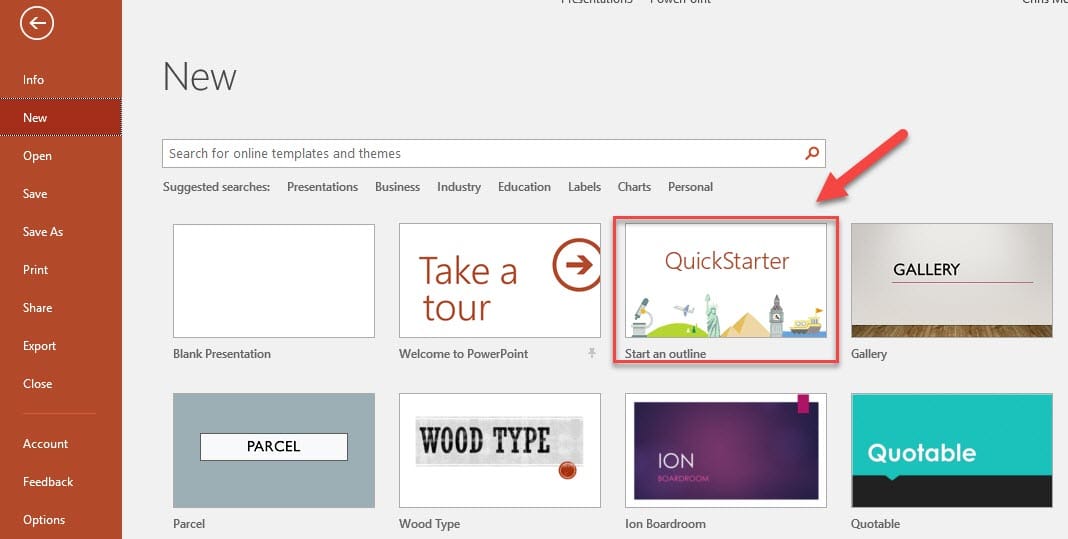Pick the Gallery theme thumbnail
This screenshot has height=539, width=1068.
pos(952,281)
